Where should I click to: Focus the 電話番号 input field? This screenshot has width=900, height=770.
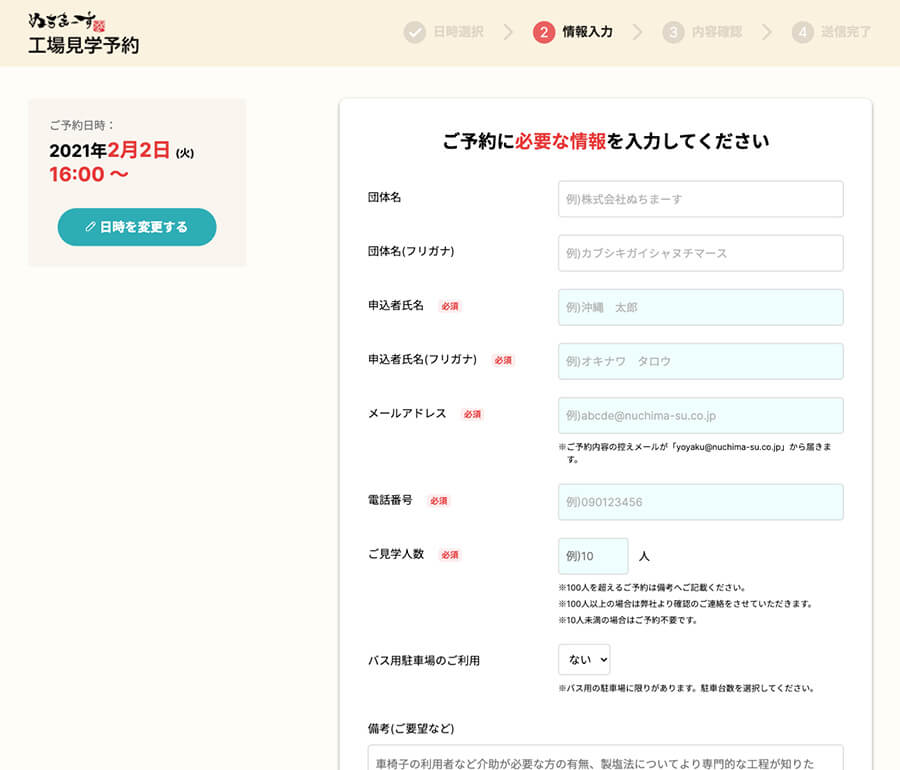700,502
